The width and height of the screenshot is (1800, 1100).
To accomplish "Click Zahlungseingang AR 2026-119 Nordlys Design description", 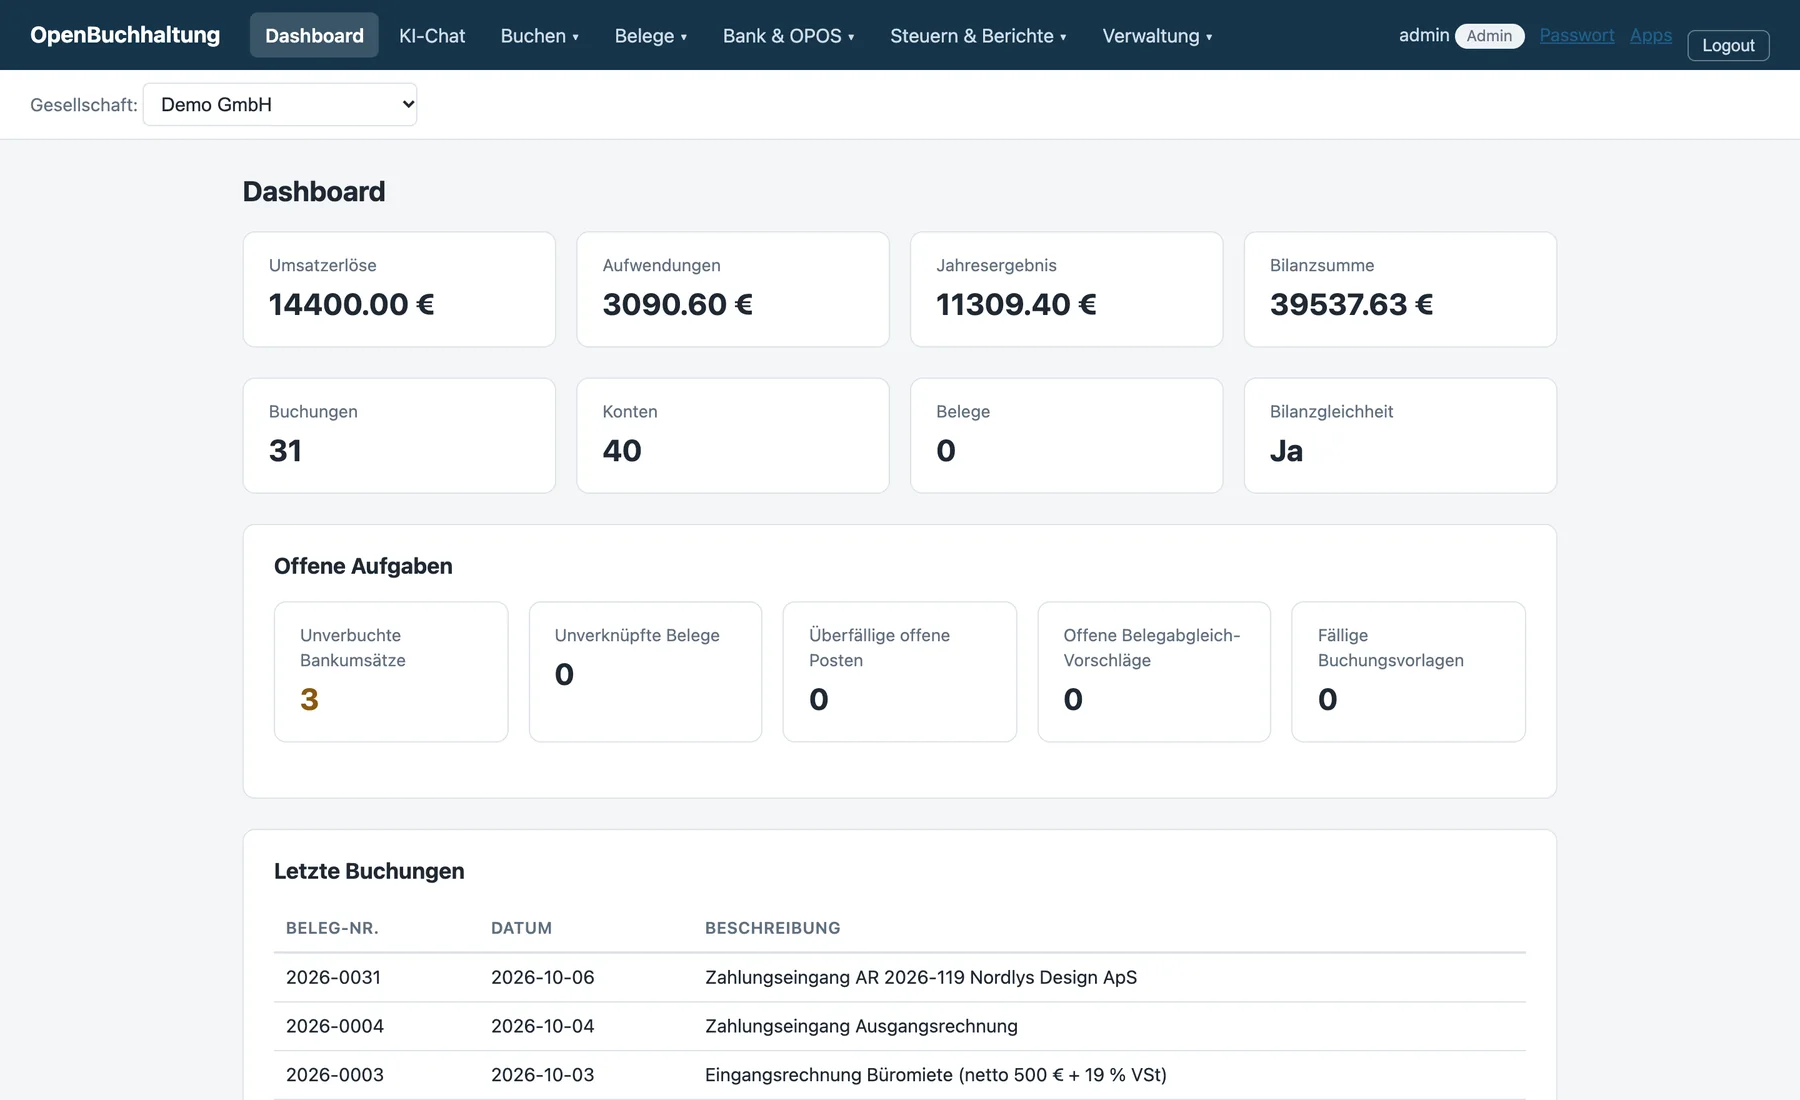I will pyautogui.click(x=921, y=977).
